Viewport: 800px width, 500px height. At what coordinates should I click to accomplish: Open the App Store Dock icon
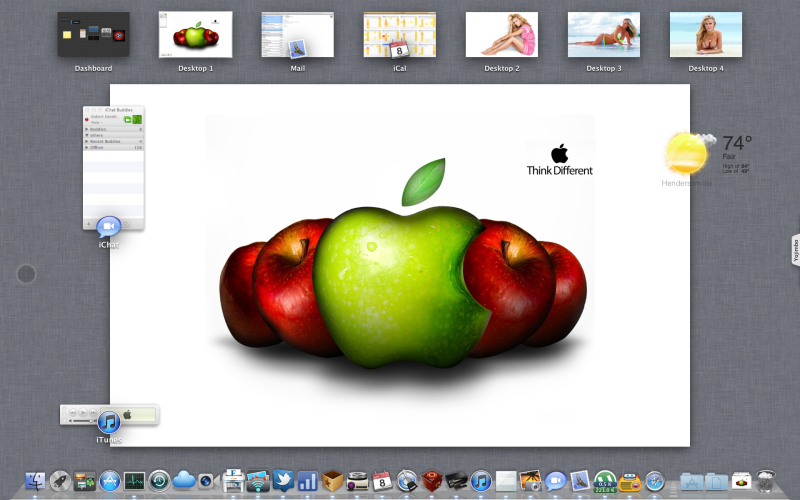[x=109, y=481]
